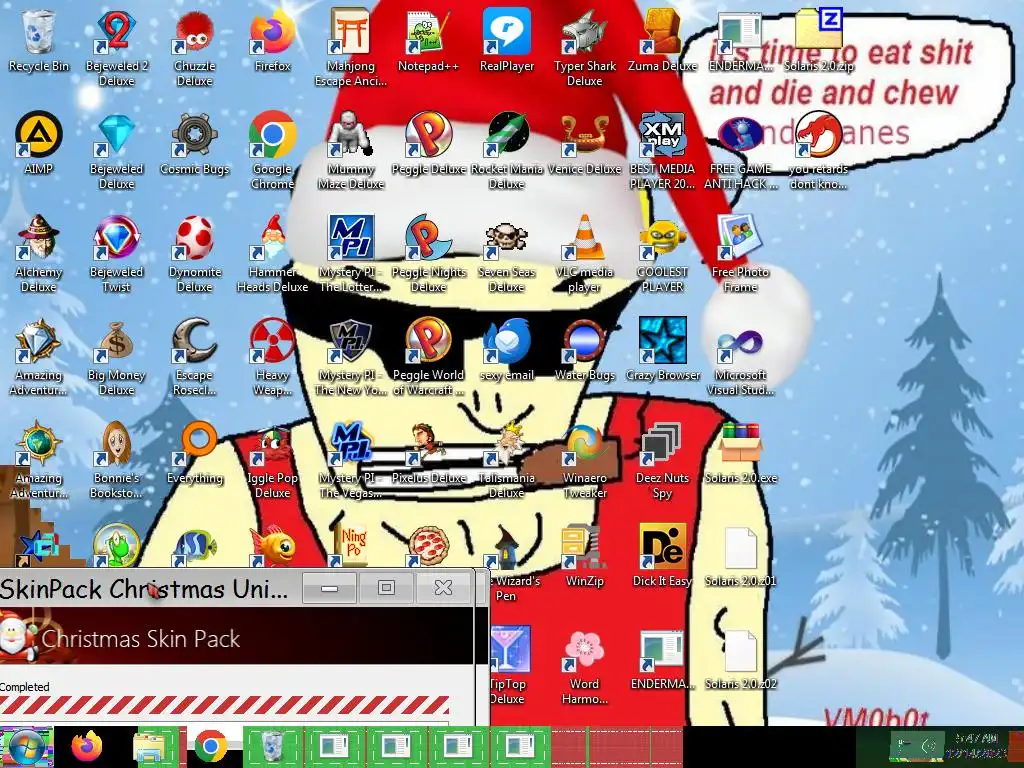Select the Solaris 2.0.z02 file

(741, 660)
